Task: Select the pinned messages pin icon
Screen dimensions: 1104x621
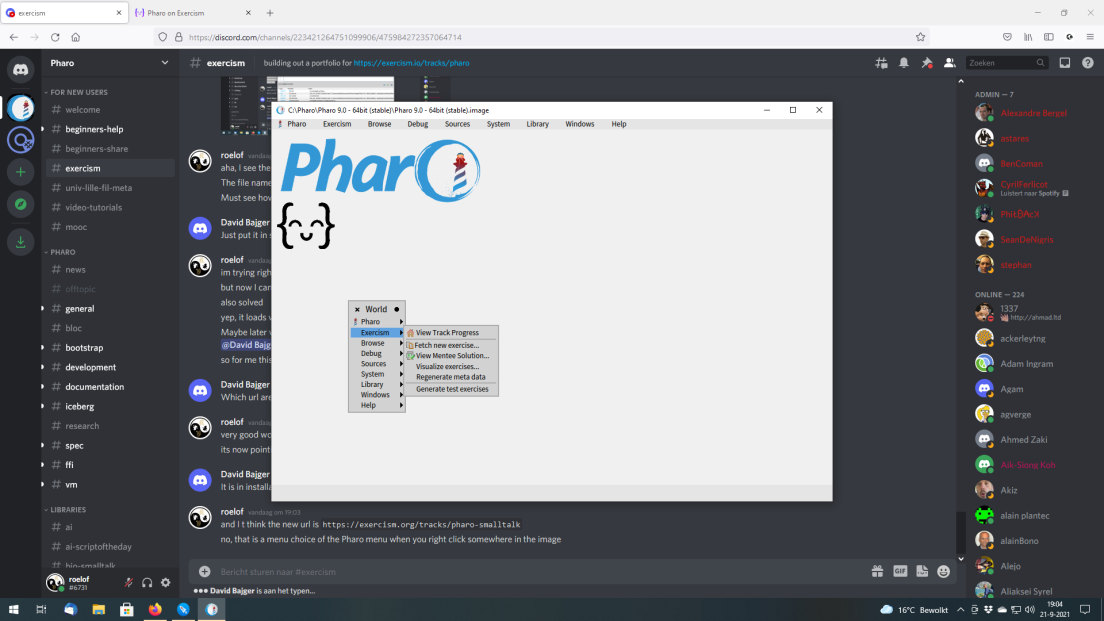Action: tap(926, 62)
